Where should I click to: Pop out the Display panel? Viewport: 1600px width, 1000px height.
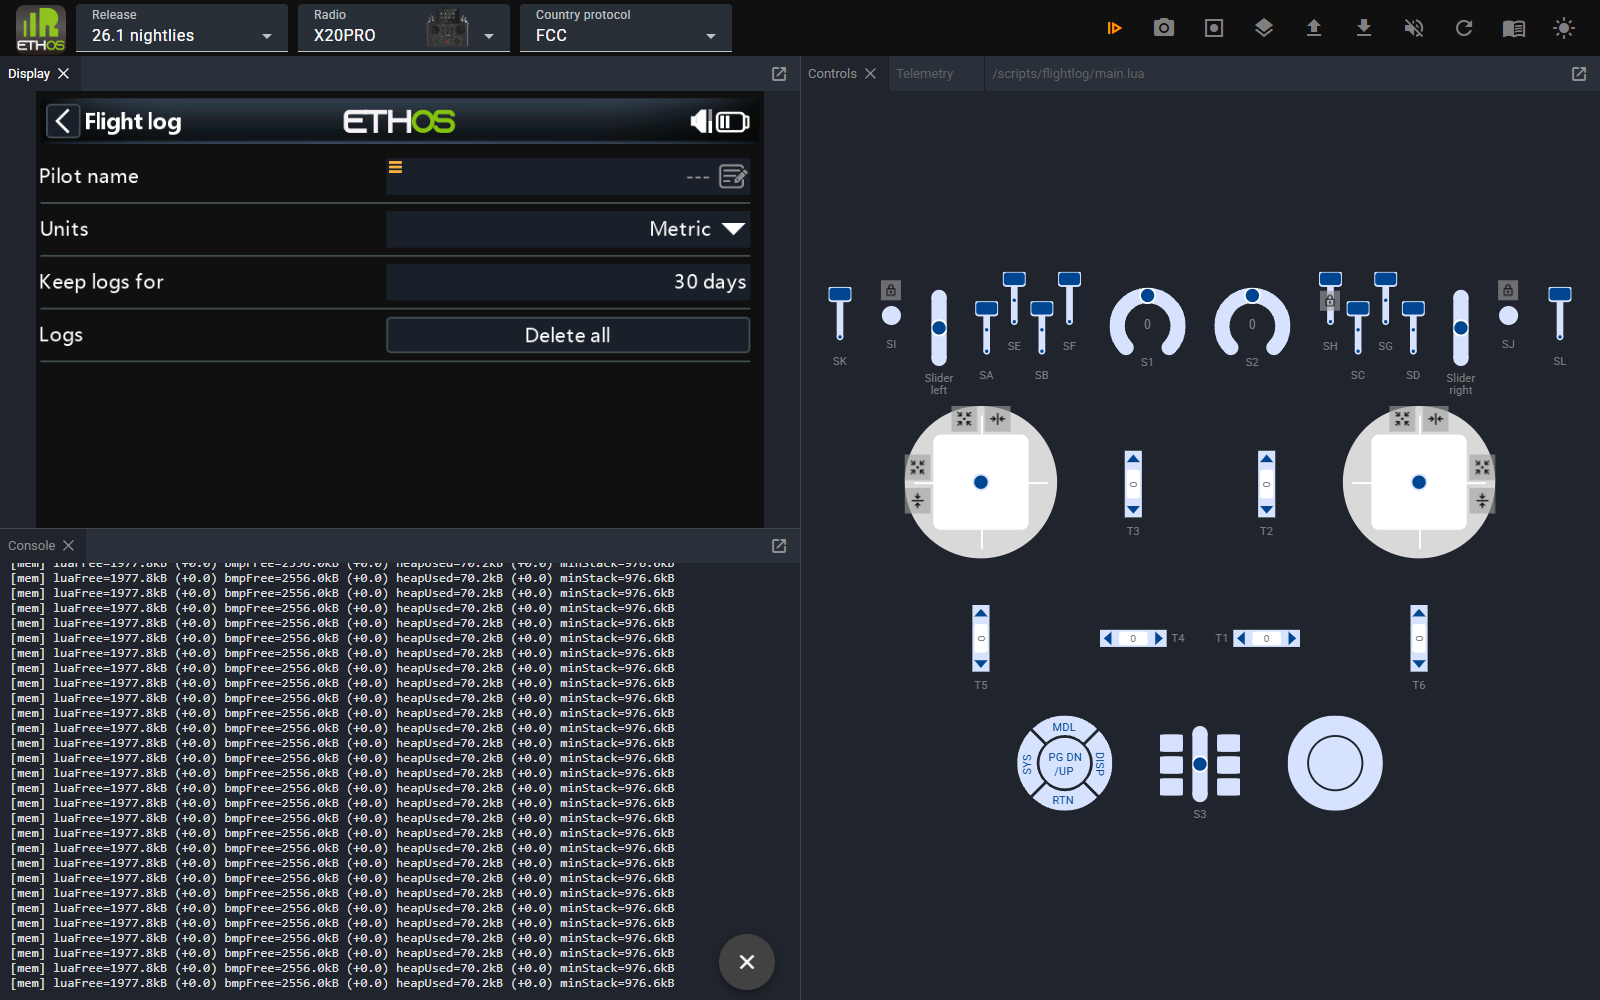(779, 74)
